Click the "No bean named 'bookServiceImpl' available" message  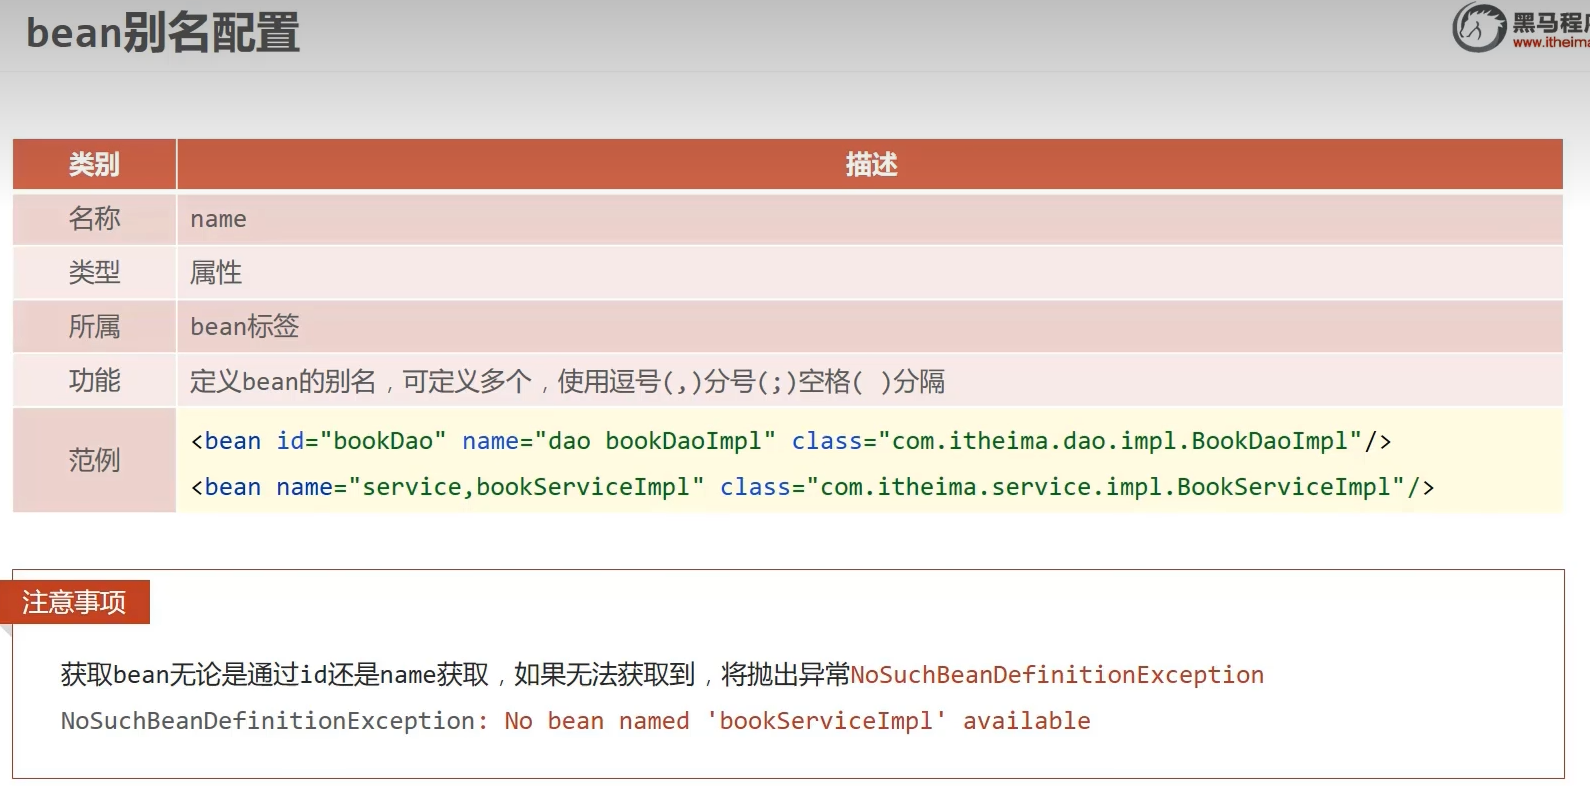pyautogui.click(x=796, y=721)
